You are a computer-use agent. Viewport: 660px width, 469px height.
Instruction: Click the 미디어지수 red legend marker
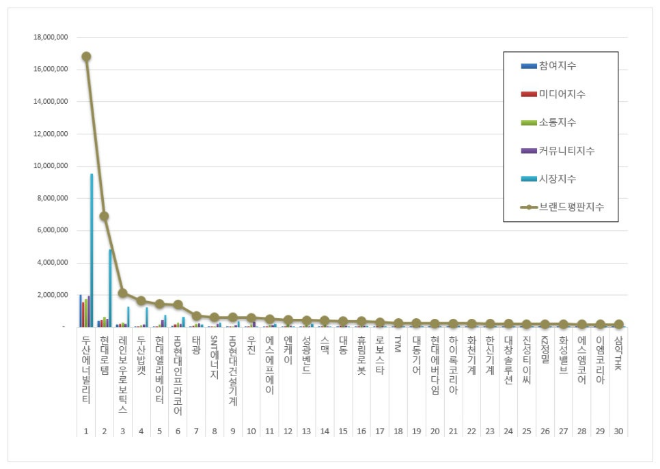pos(528,94)
